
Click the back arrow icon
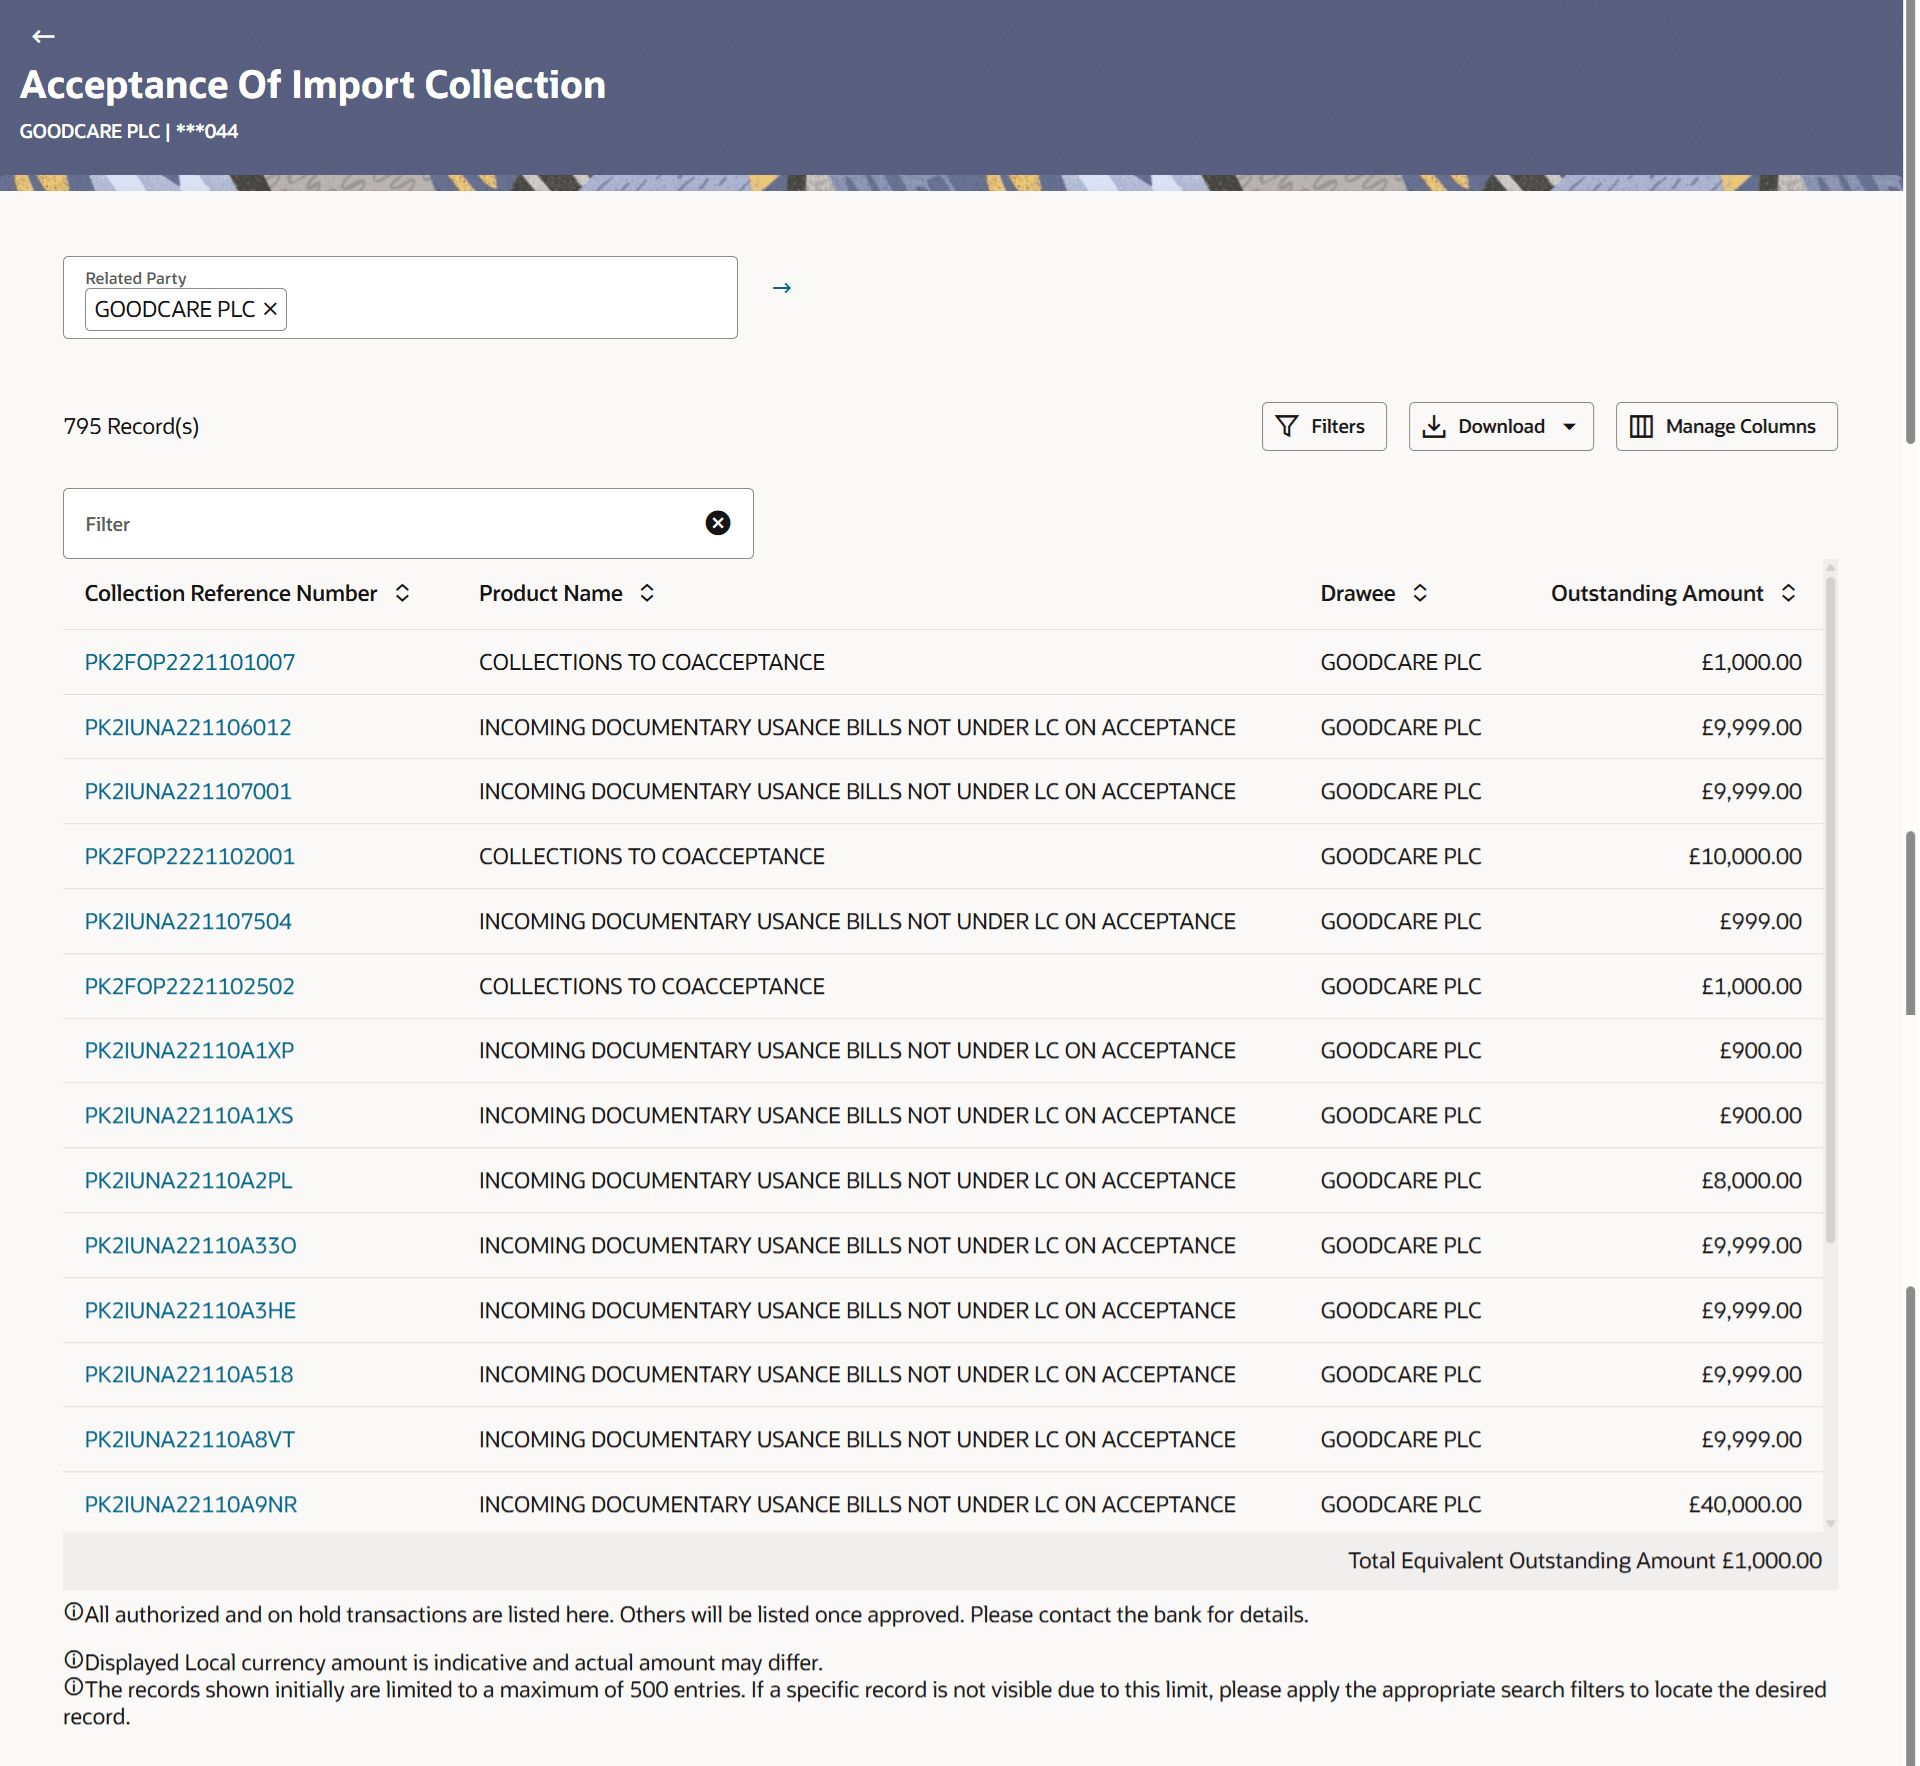pos(43,37)
